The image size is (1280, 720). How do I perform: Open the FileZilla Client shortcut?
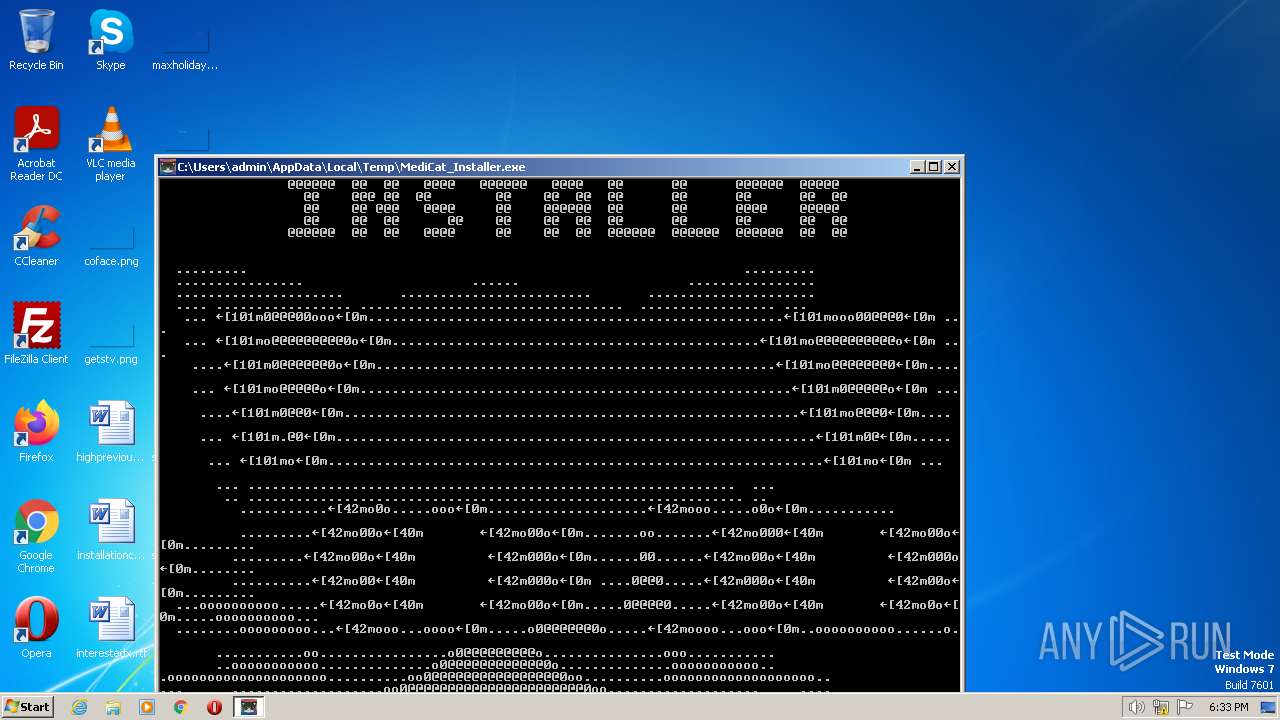(x=36, y=334)
